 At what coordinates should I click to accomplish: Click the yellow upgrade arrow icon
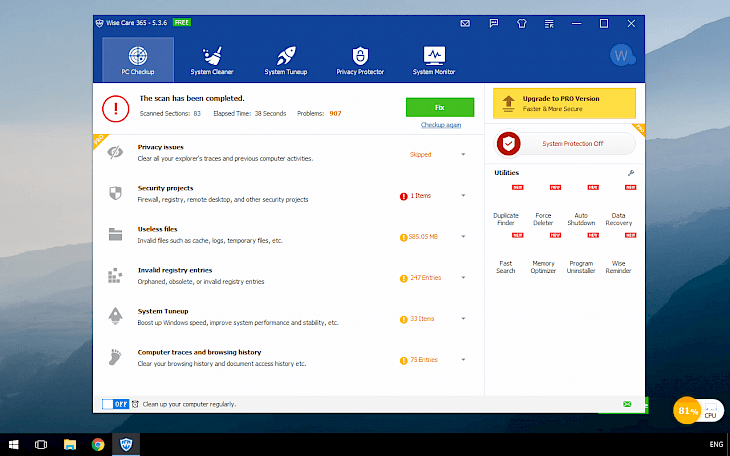[508, 104]
